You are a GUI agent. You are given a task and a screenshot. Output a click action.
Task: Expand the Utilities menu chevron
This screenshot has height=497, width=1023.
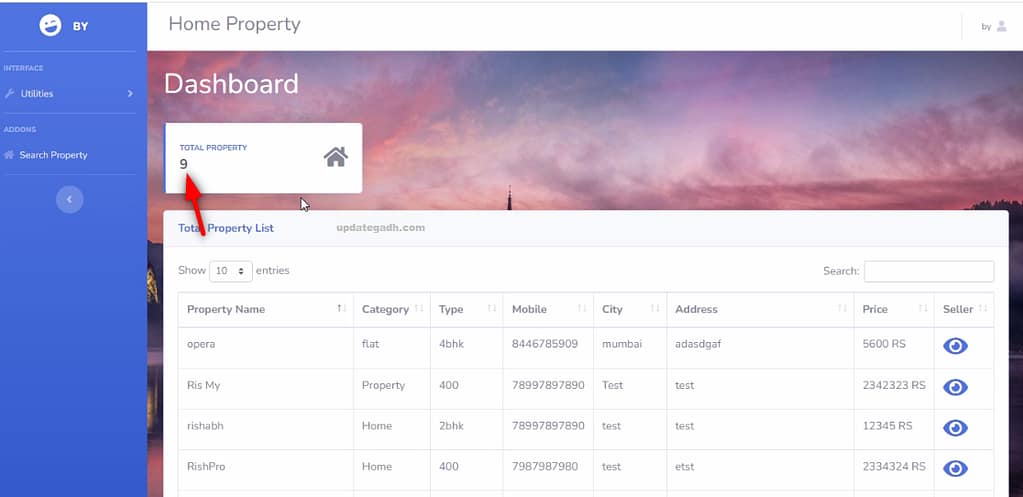click(x=130, y=94)
